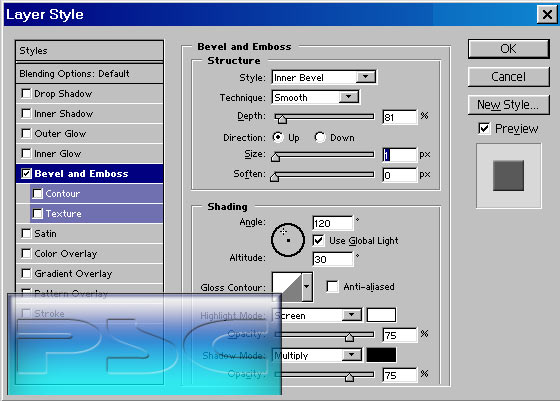Uncheck the Preview checkbox
The height and width of the screenshot is (401, 560).
click(484, 128)
